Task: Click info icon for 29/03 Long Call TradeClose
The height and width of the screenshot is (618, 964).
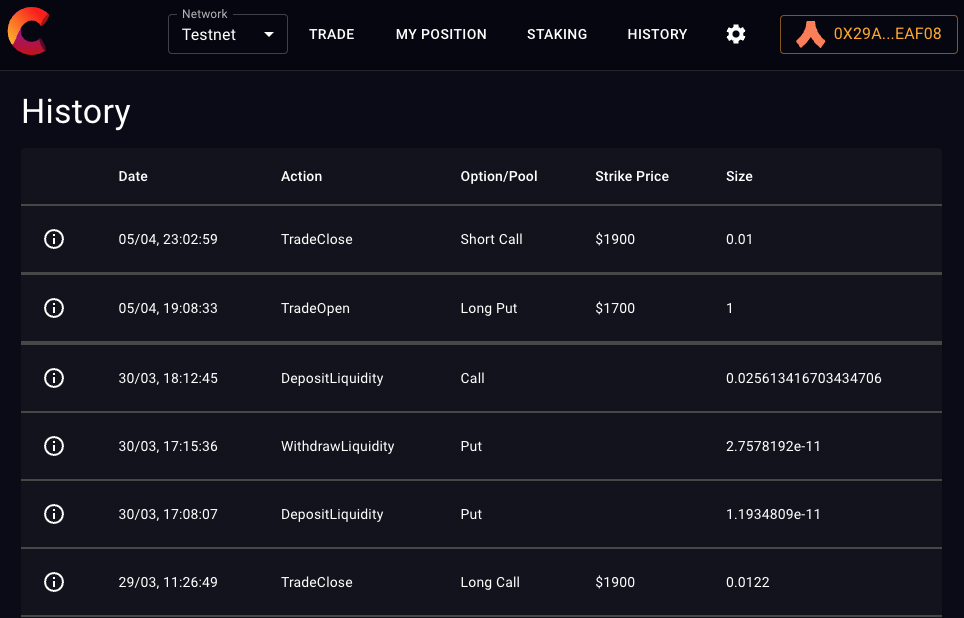Action: (54, 582)
